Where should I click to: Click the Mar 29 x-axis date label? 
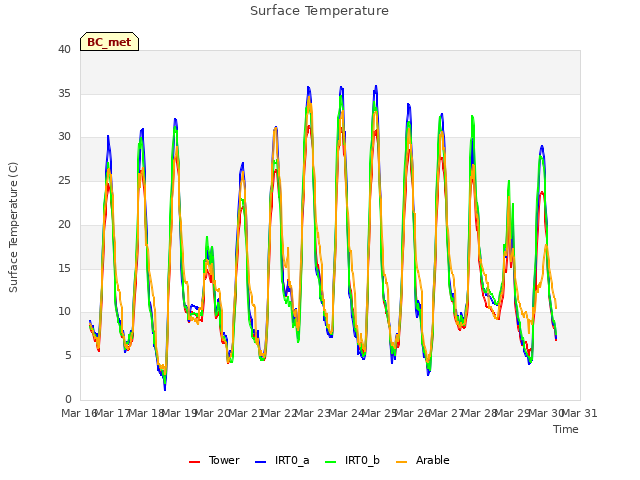click(x=513, y=413)
